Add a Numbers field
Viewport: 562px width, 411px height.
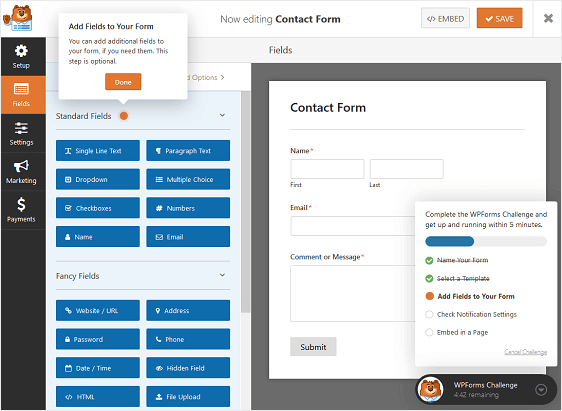(x=188, y=208)
